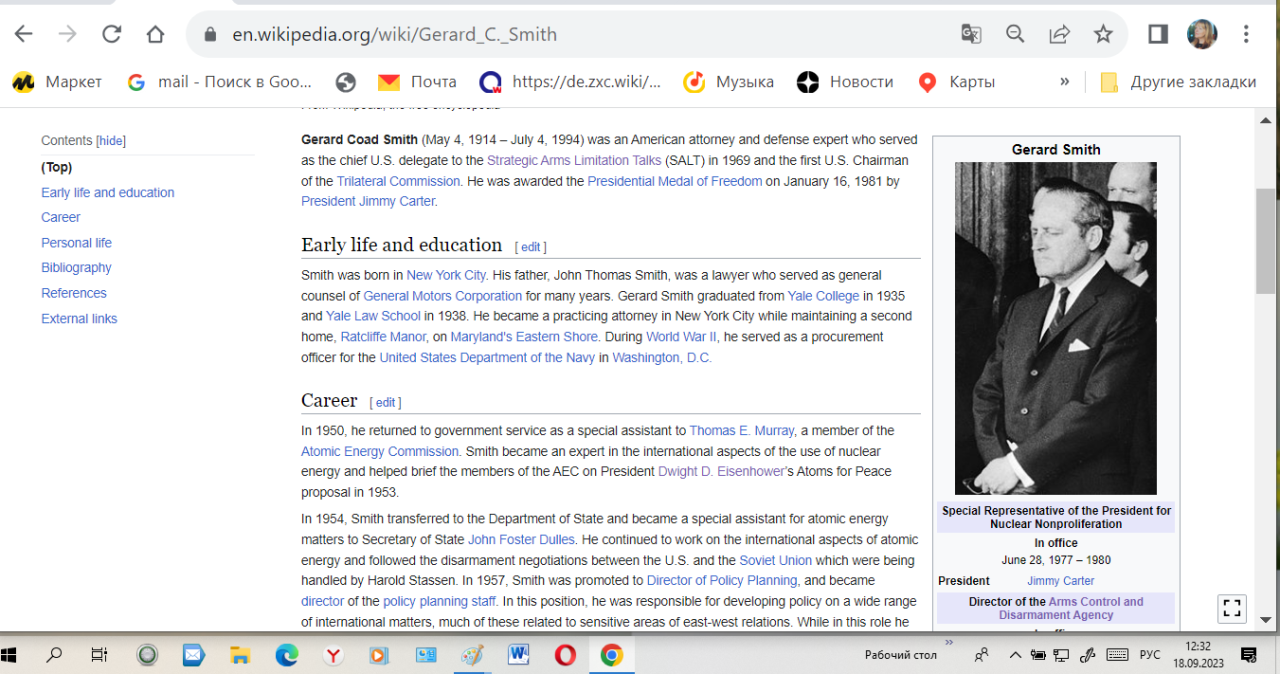Screen dimensions: 1280x674
Task: Jump to (Top) in Contents
Action: click(x=57, y=167)
